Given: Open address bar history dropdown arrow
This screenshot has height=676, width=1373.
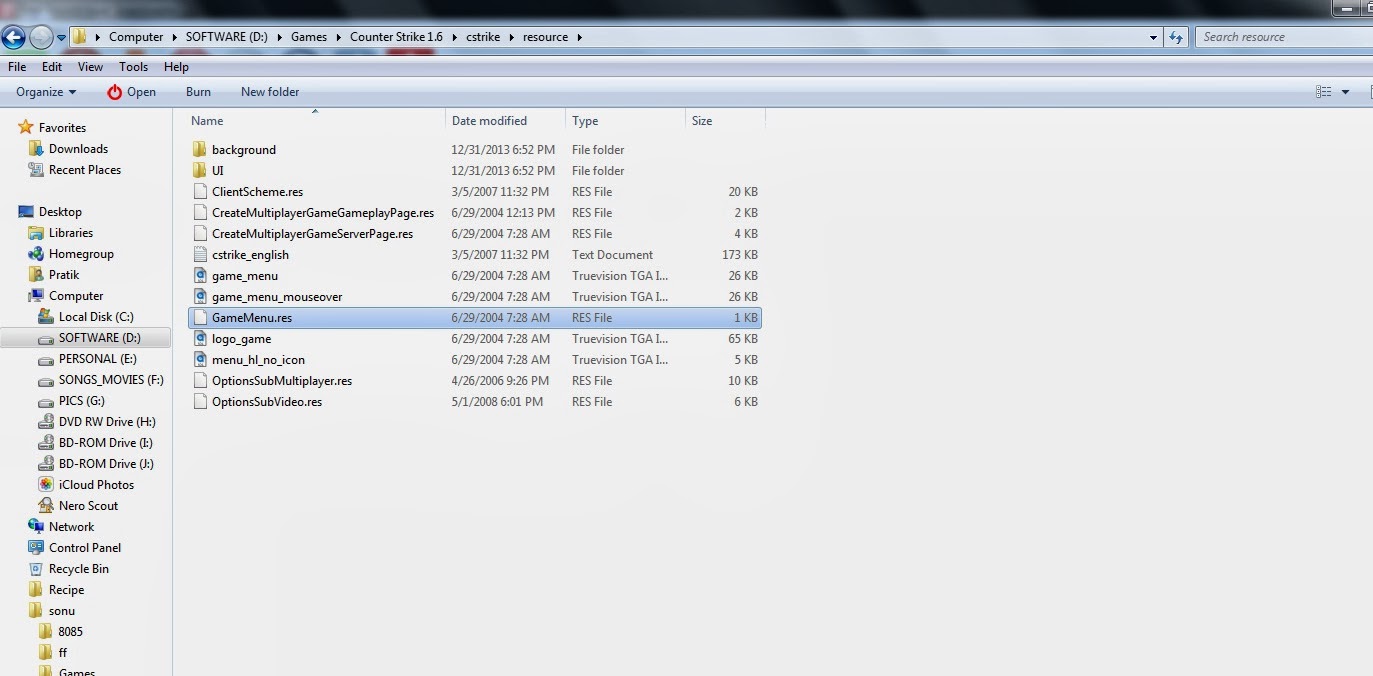Looking at the screenshot, I should [1154, 37].
